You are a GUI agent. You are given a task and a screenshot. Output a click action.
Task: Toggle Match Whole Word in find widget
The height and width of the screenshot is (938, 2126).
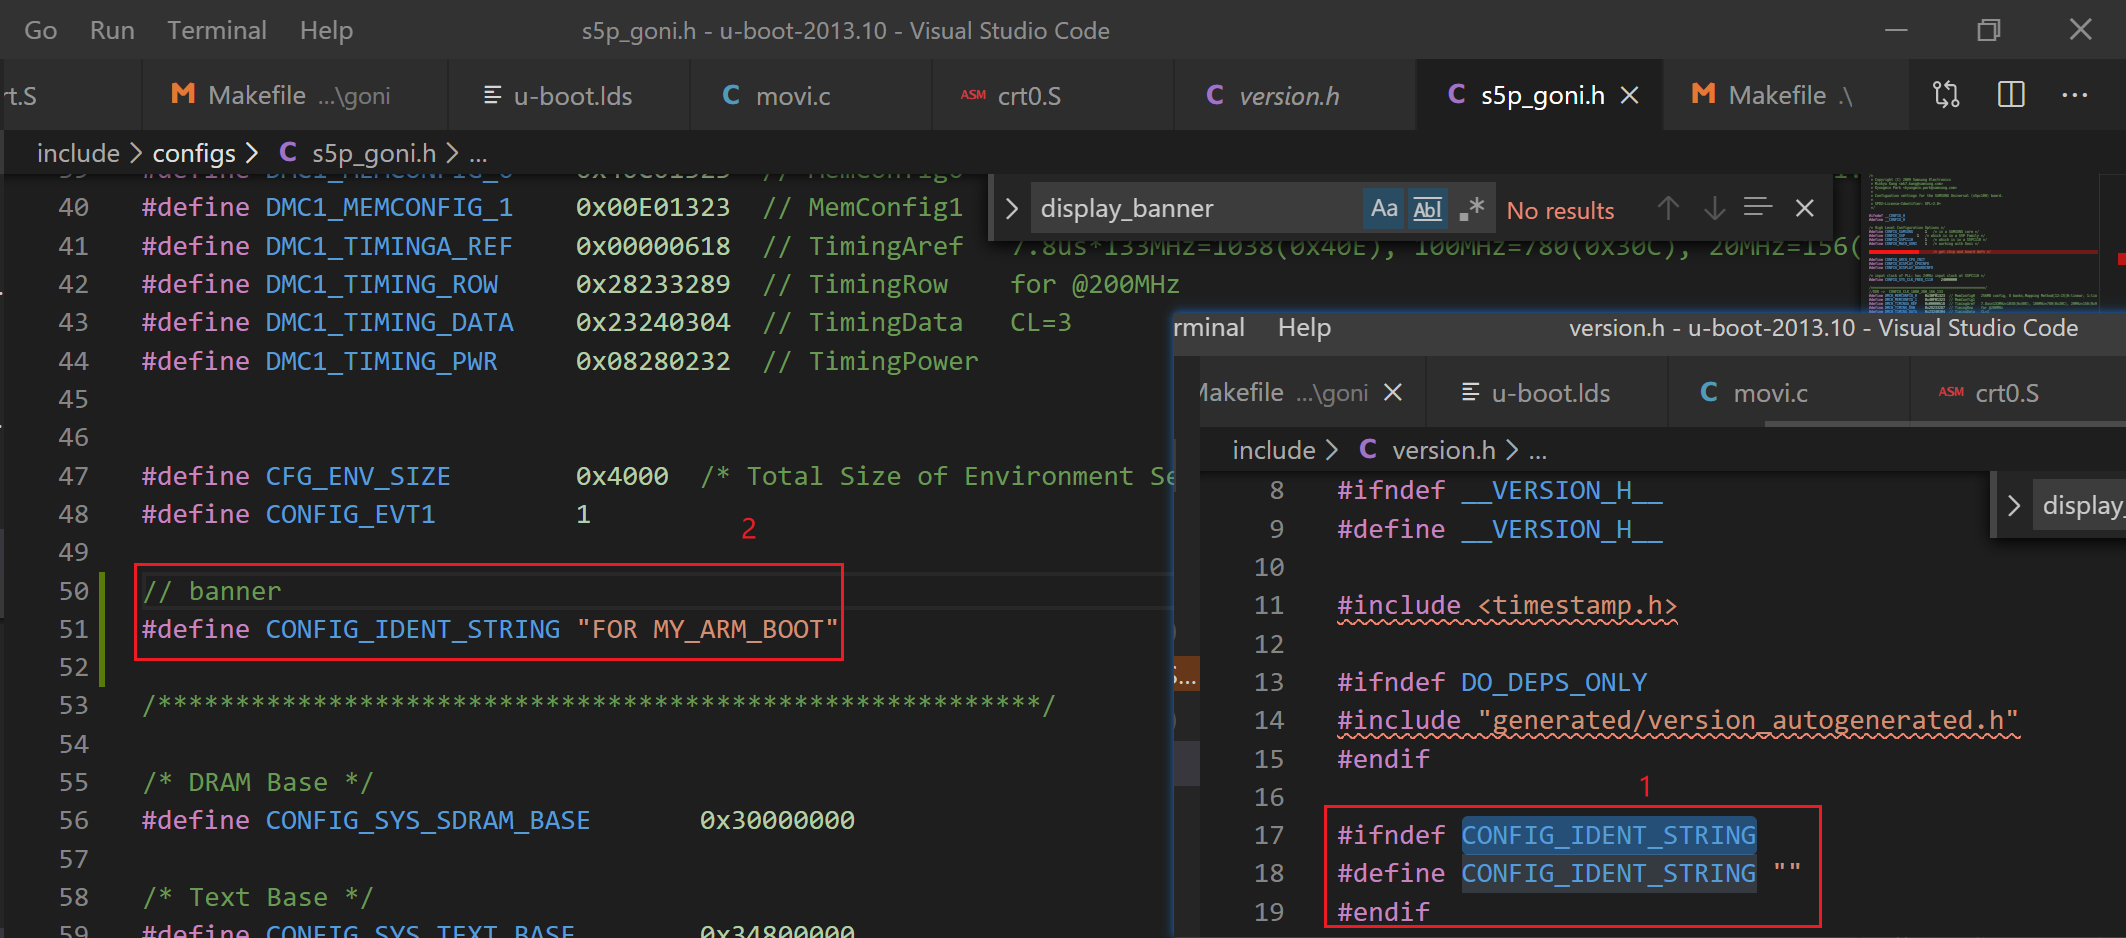(1427, 208)
